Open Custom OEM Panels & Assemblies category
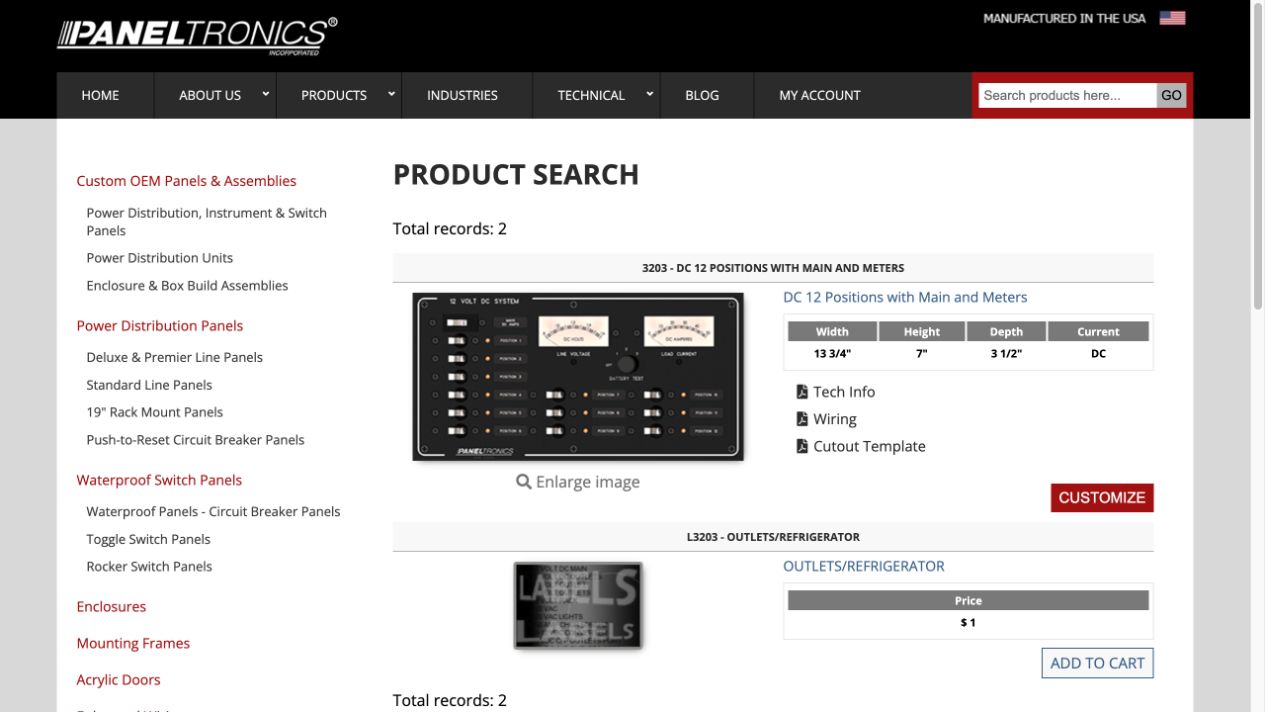The image size is (1265, 712). (187, 181)
